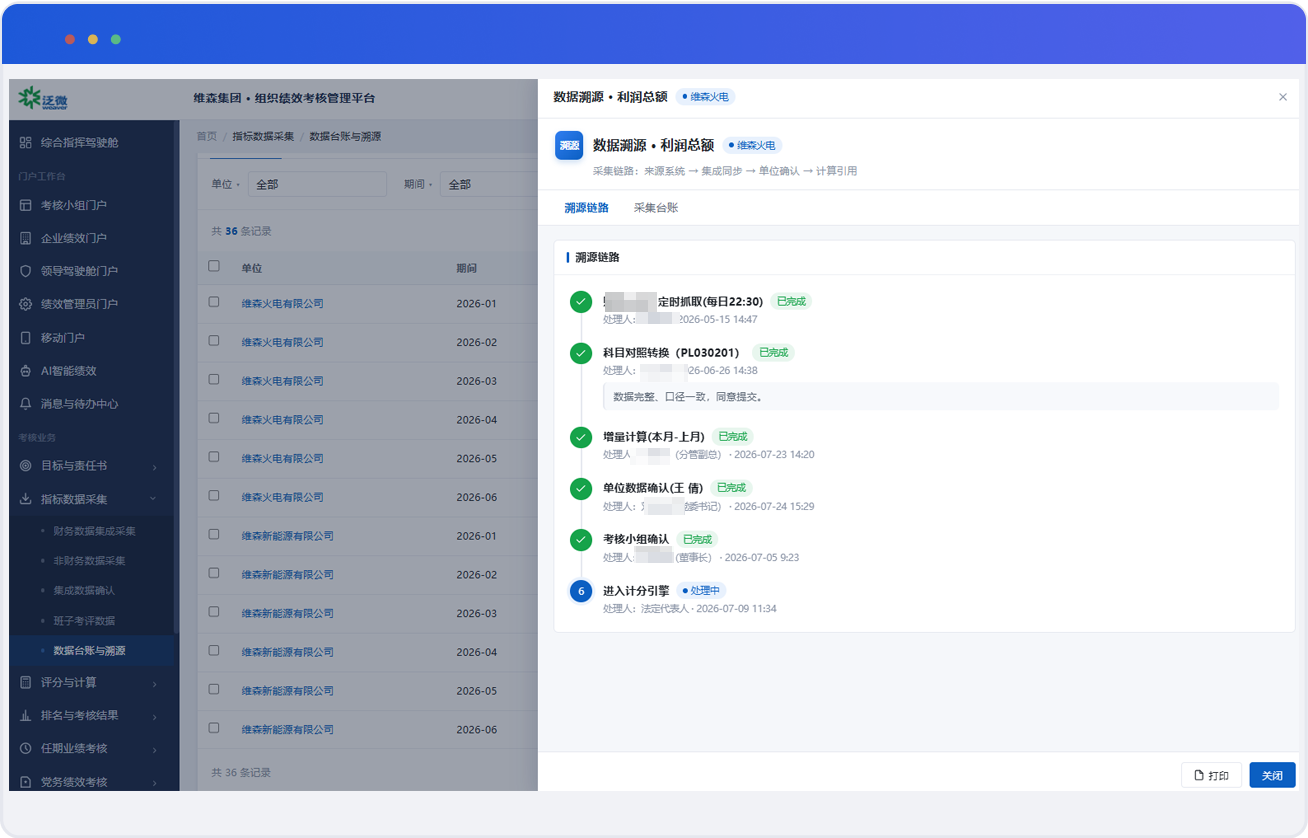This screenshot has height=838, width=1308.
Task: Open the AI智能绩效 robot icon
Action: tap(26, 371)
